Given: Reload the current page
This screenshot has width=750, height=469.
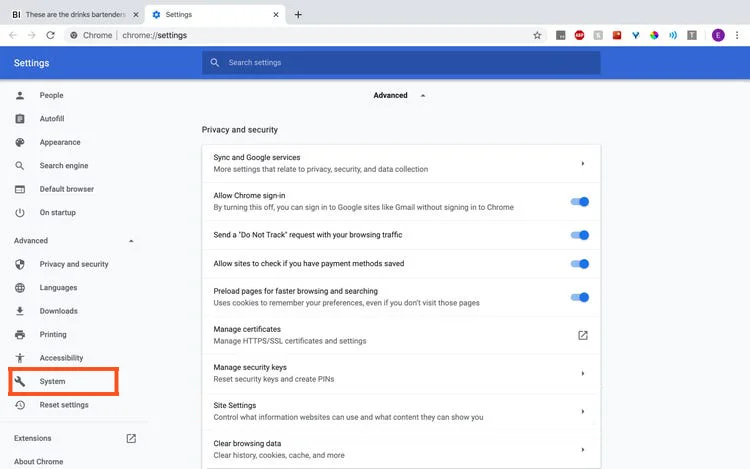Looking at the screenshot, I should [50, 35].
